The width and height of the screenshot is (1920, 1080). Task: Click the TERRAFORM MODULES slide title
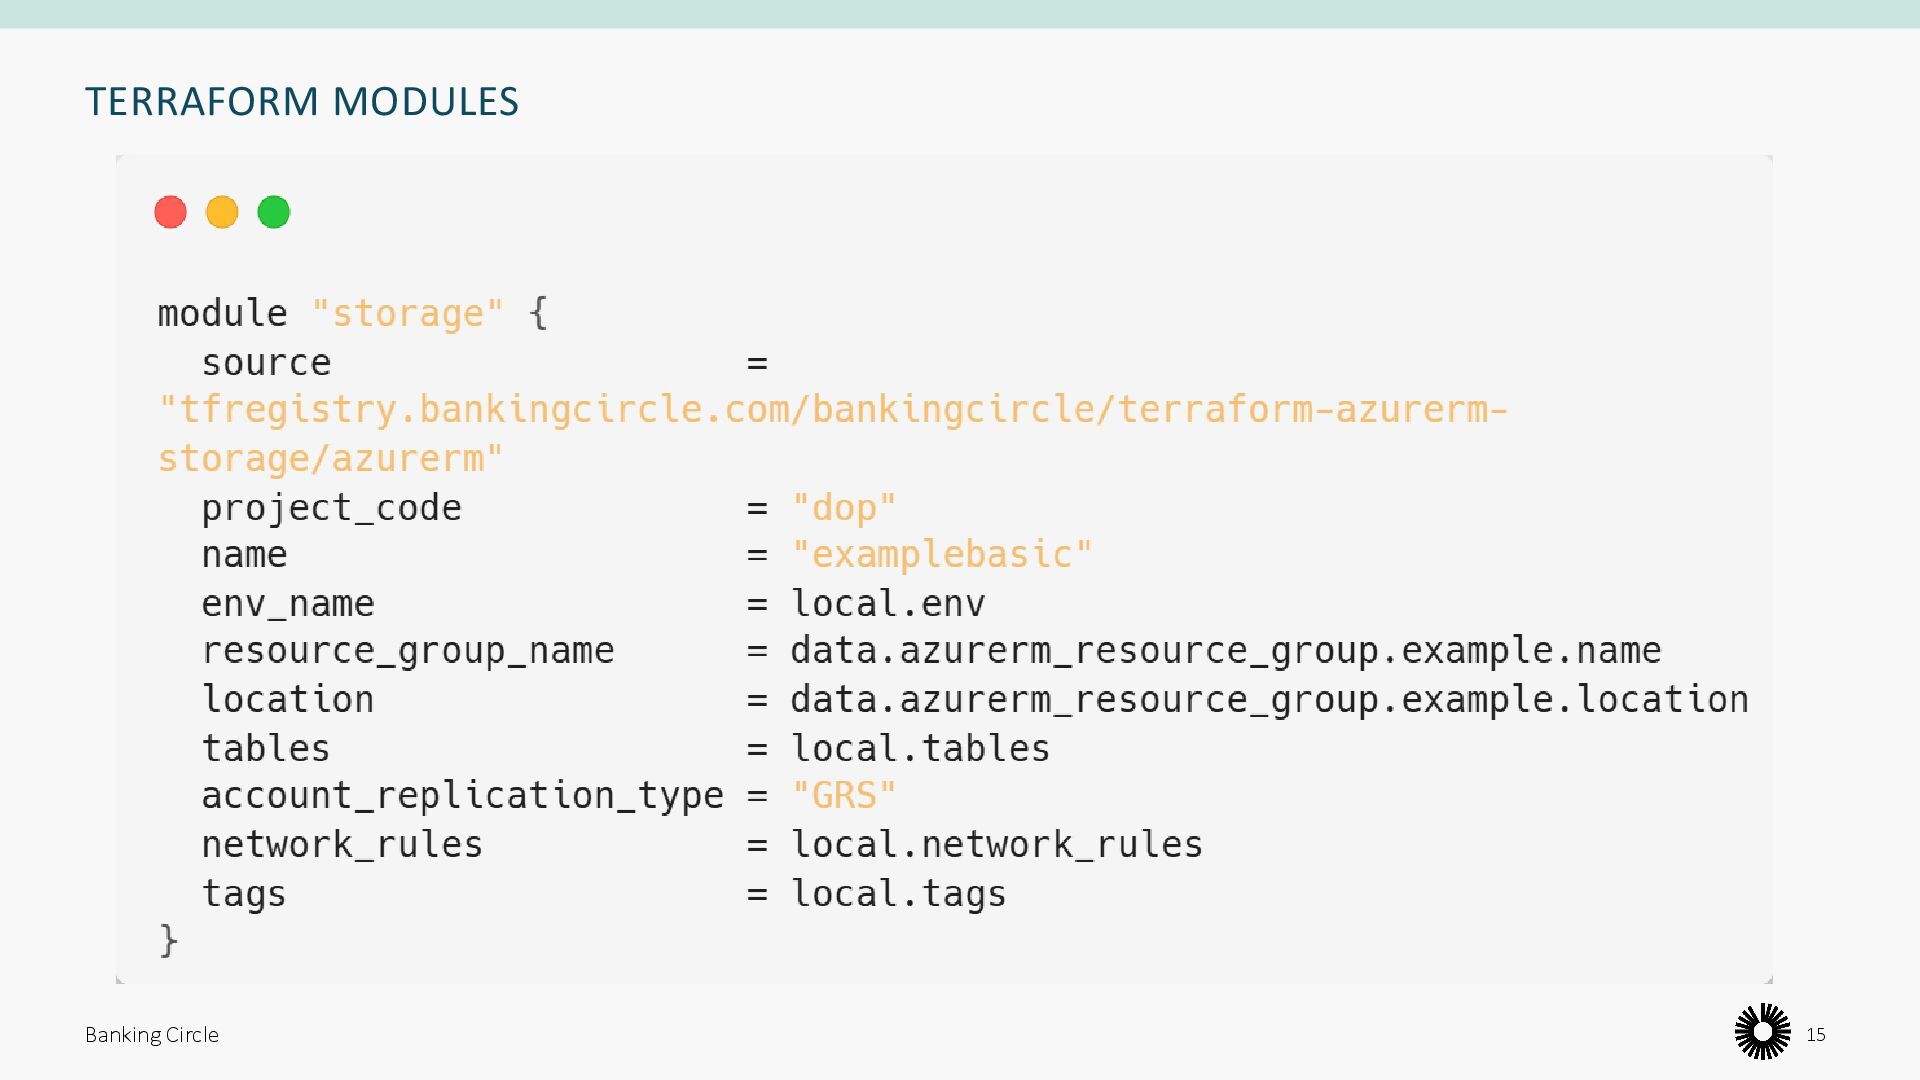tap(302, 101)
